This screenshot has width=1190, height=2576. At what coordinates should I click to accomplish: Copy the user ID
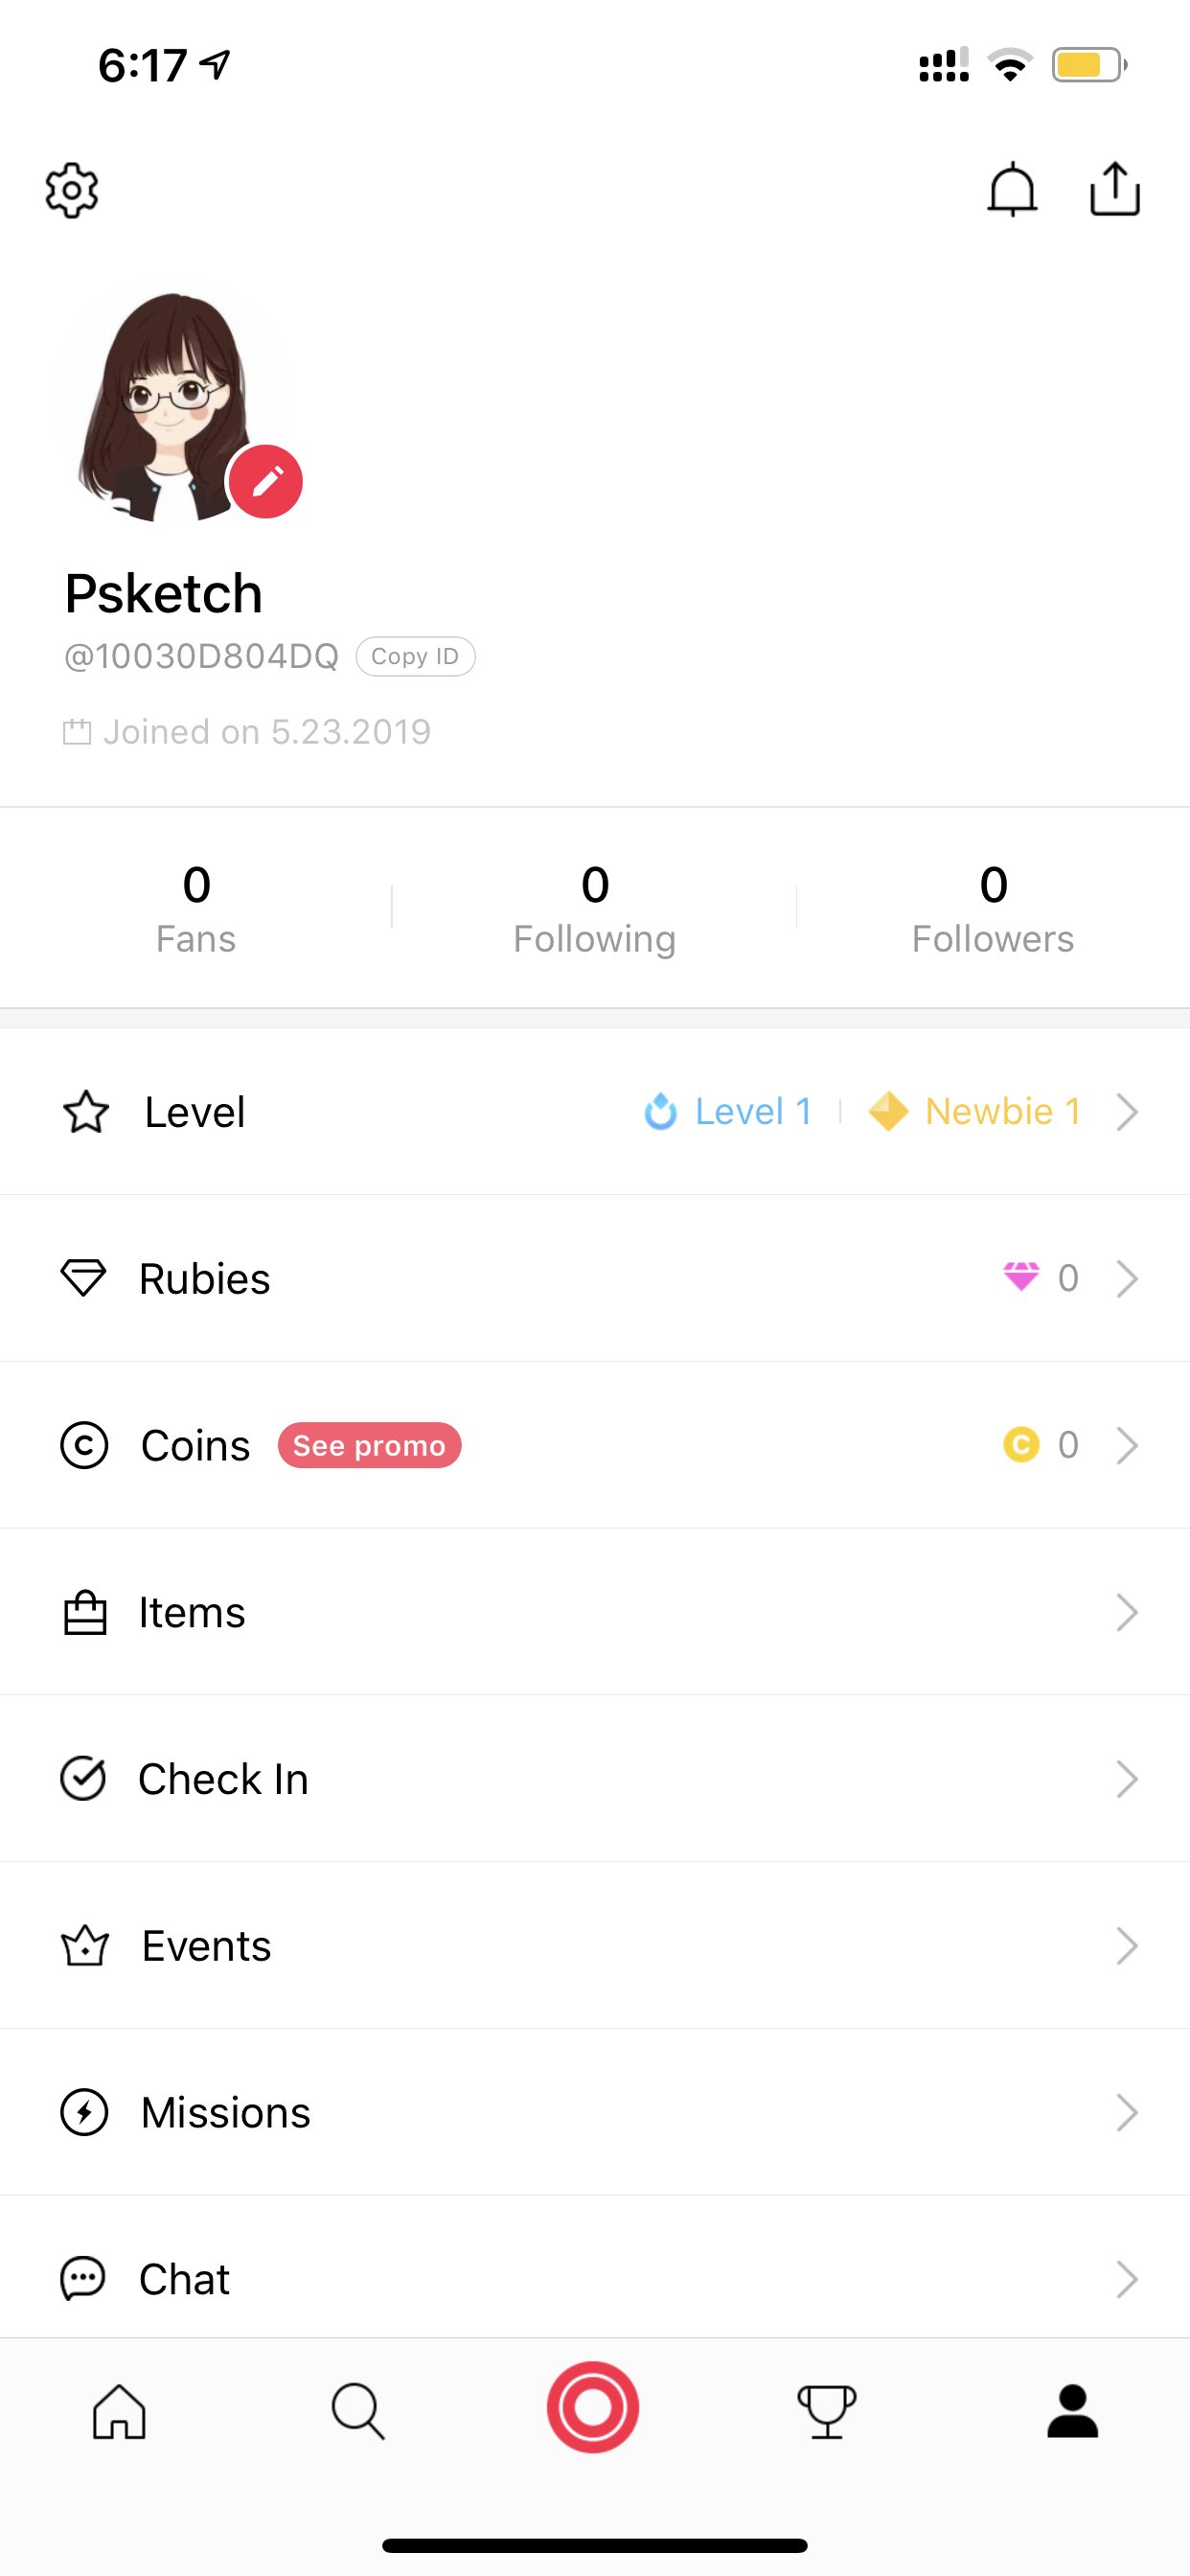coord(415,656)
